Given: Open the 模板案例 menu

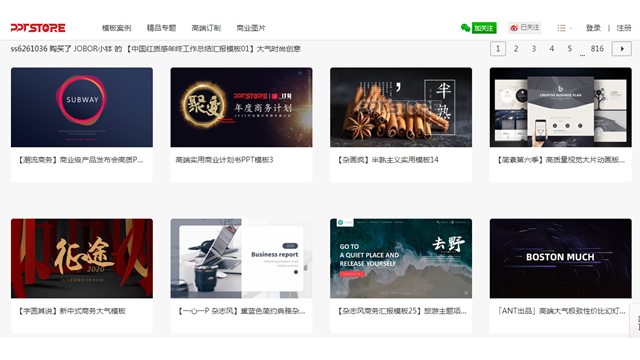Looking at the screenshot, I should (x=116, y=28).
